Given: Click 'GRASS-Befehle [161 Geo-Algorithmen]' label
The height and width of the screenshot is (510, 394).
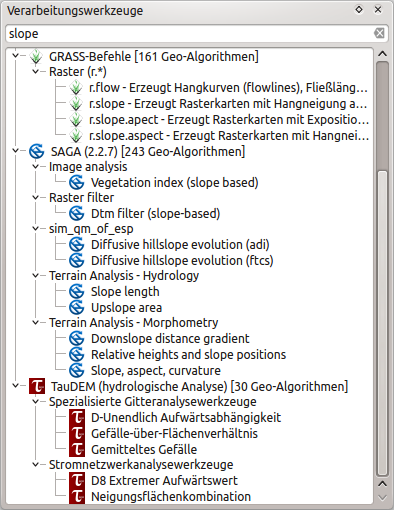Looking at the screenshot, I should click(154, 56).
